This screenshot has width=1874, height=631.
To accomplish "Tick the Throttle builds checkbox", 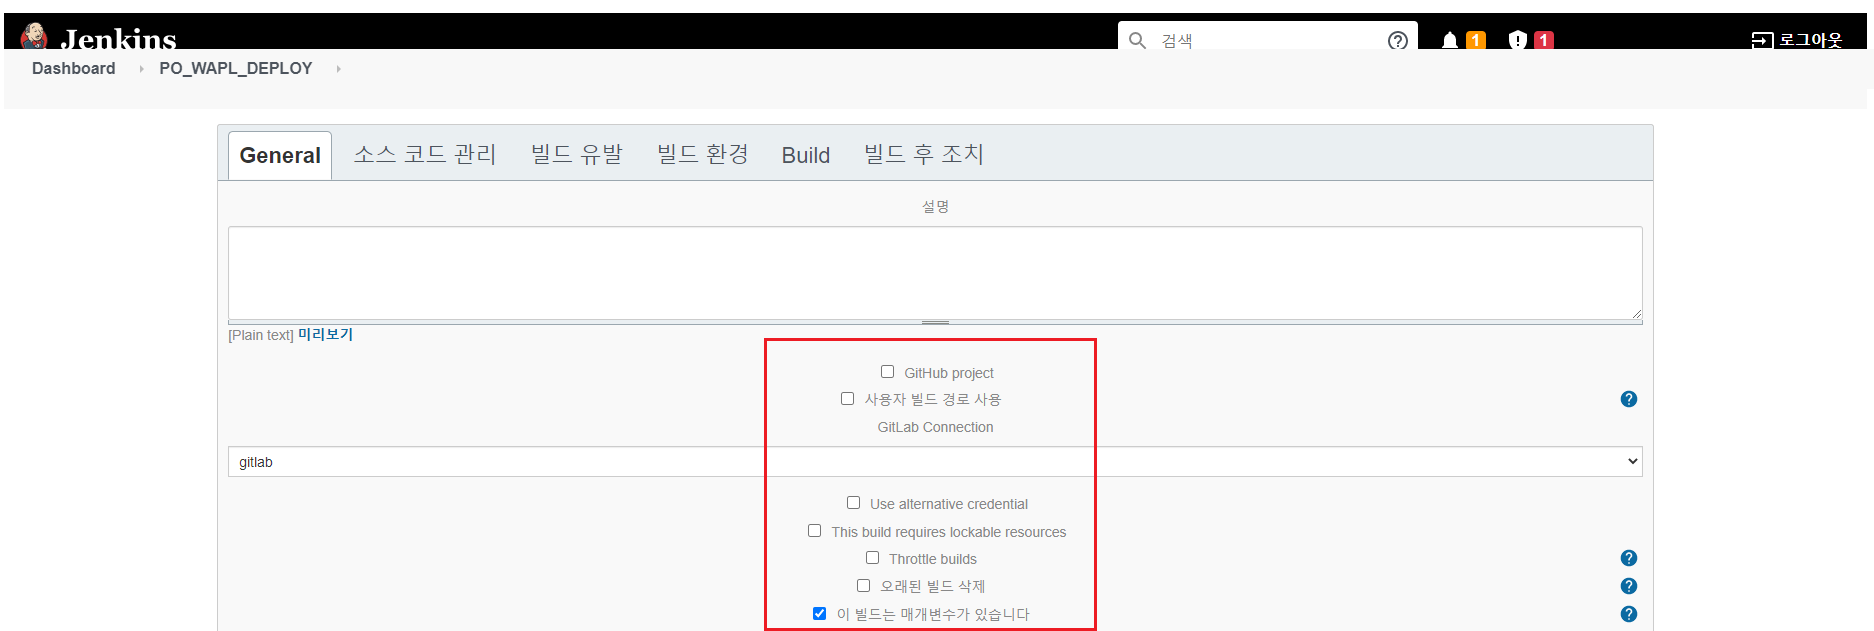I will click(x=872, y=558).
